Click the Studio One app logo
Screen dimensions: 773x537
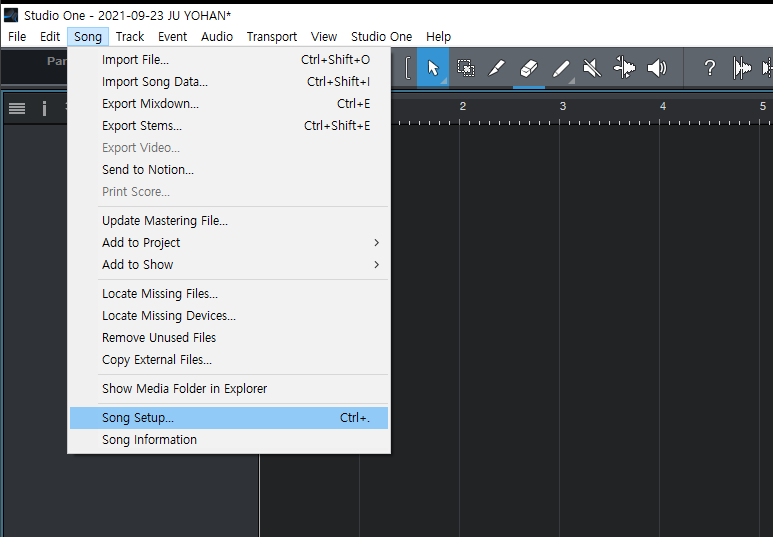(x=11, y=15)
